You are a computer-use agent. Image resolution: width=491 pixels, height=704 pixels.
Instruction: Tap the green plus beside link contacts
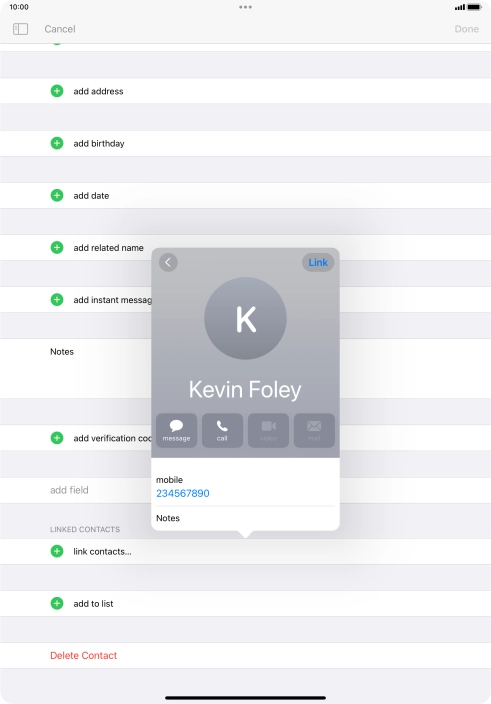pos(57,551)
